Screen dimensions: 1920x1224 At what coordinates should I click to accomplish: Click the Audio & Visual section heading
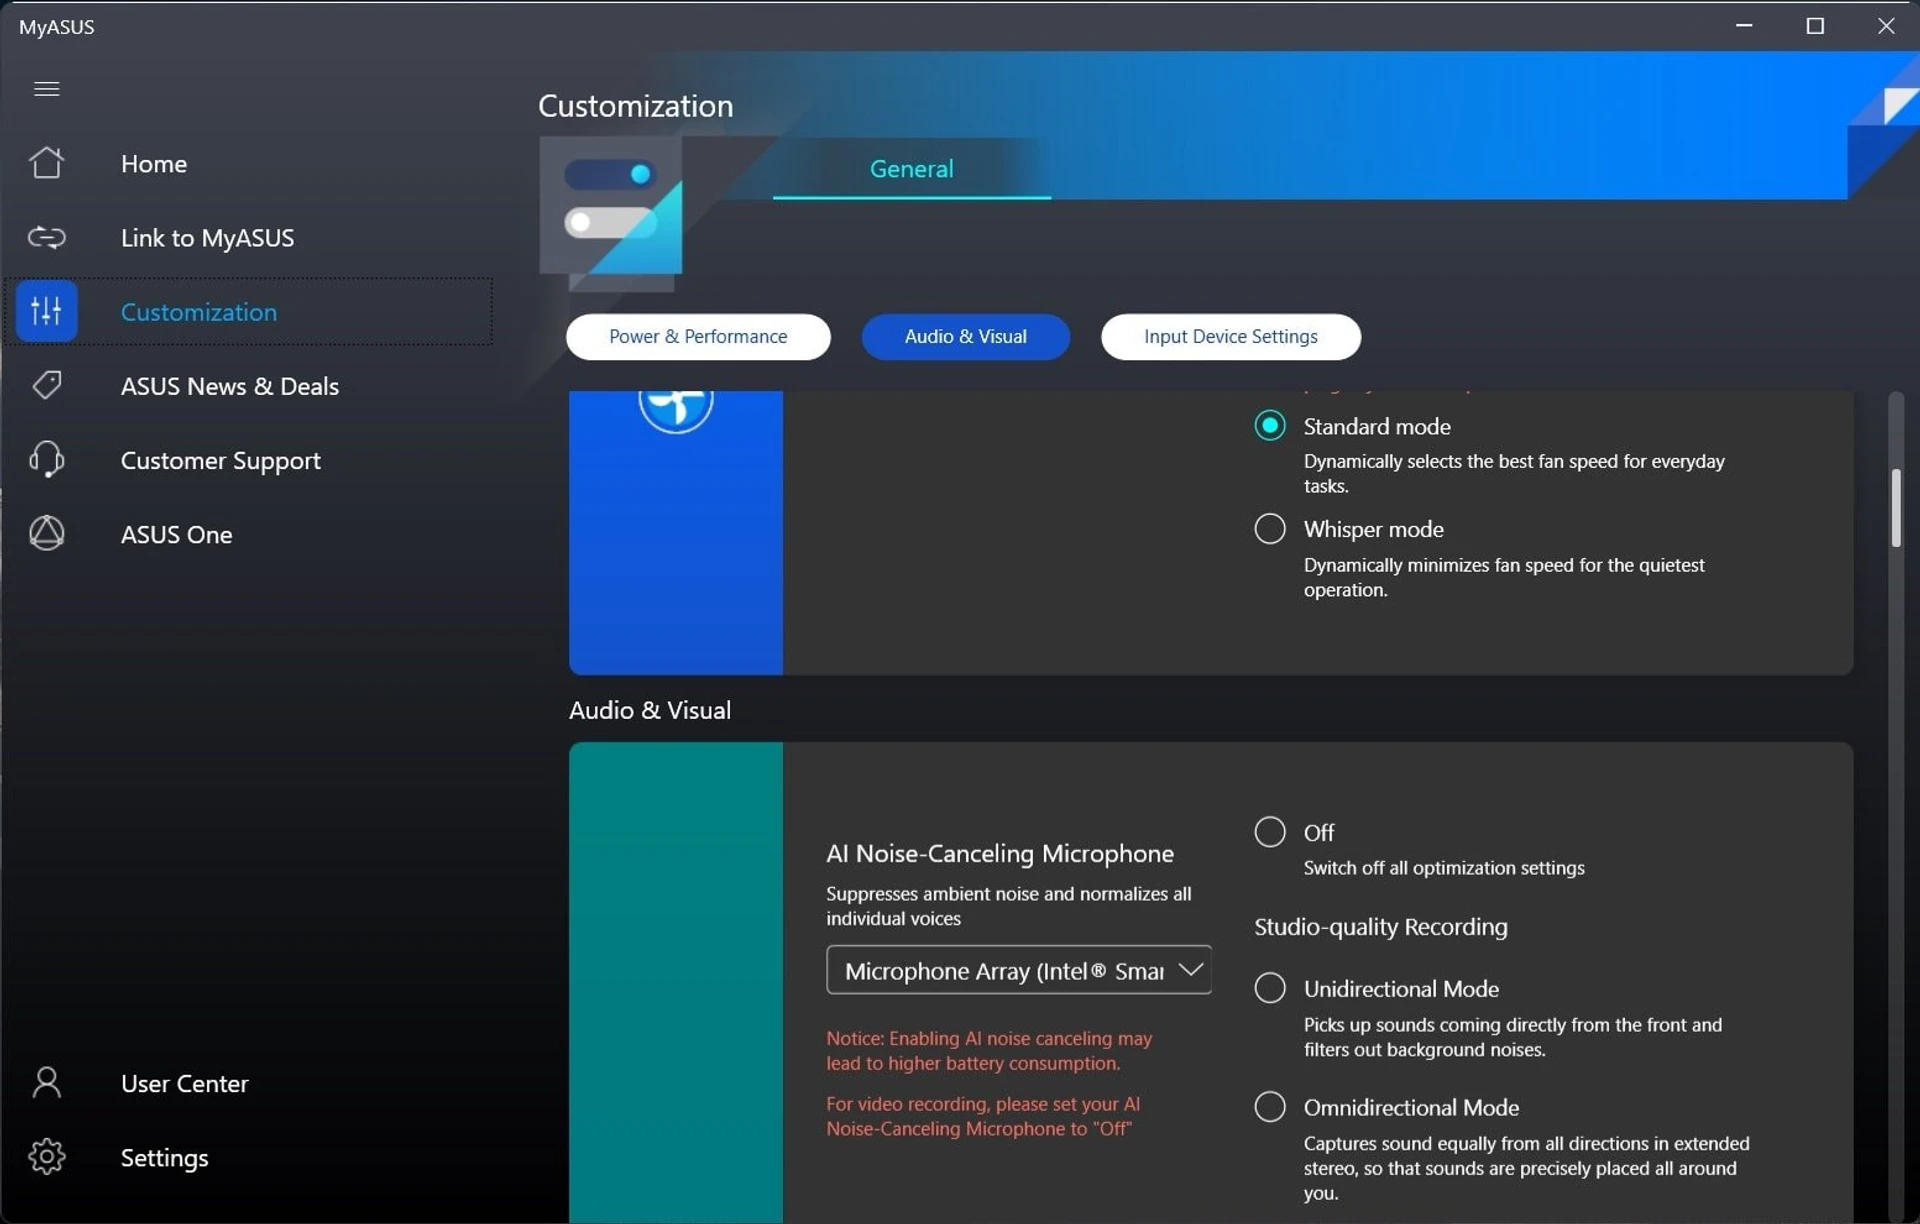[x=650, y=710]
